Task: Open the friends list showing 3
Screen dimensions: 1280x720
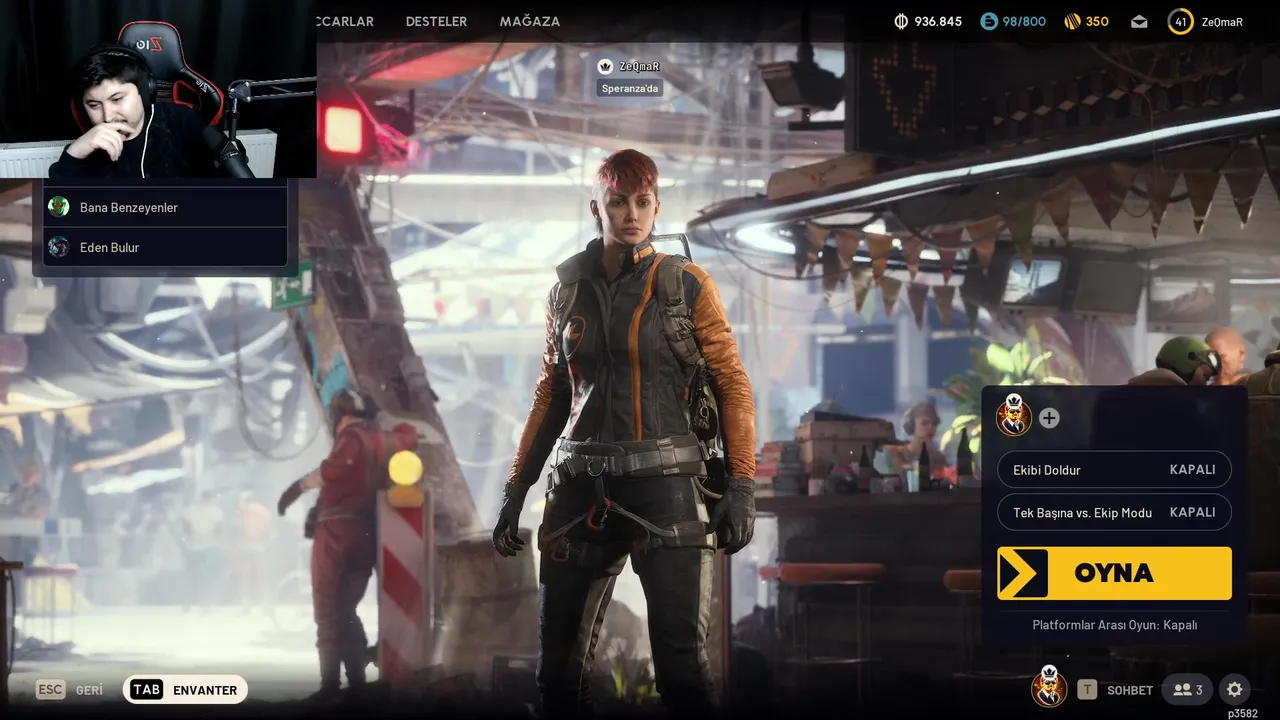Action: (1187, 690)
